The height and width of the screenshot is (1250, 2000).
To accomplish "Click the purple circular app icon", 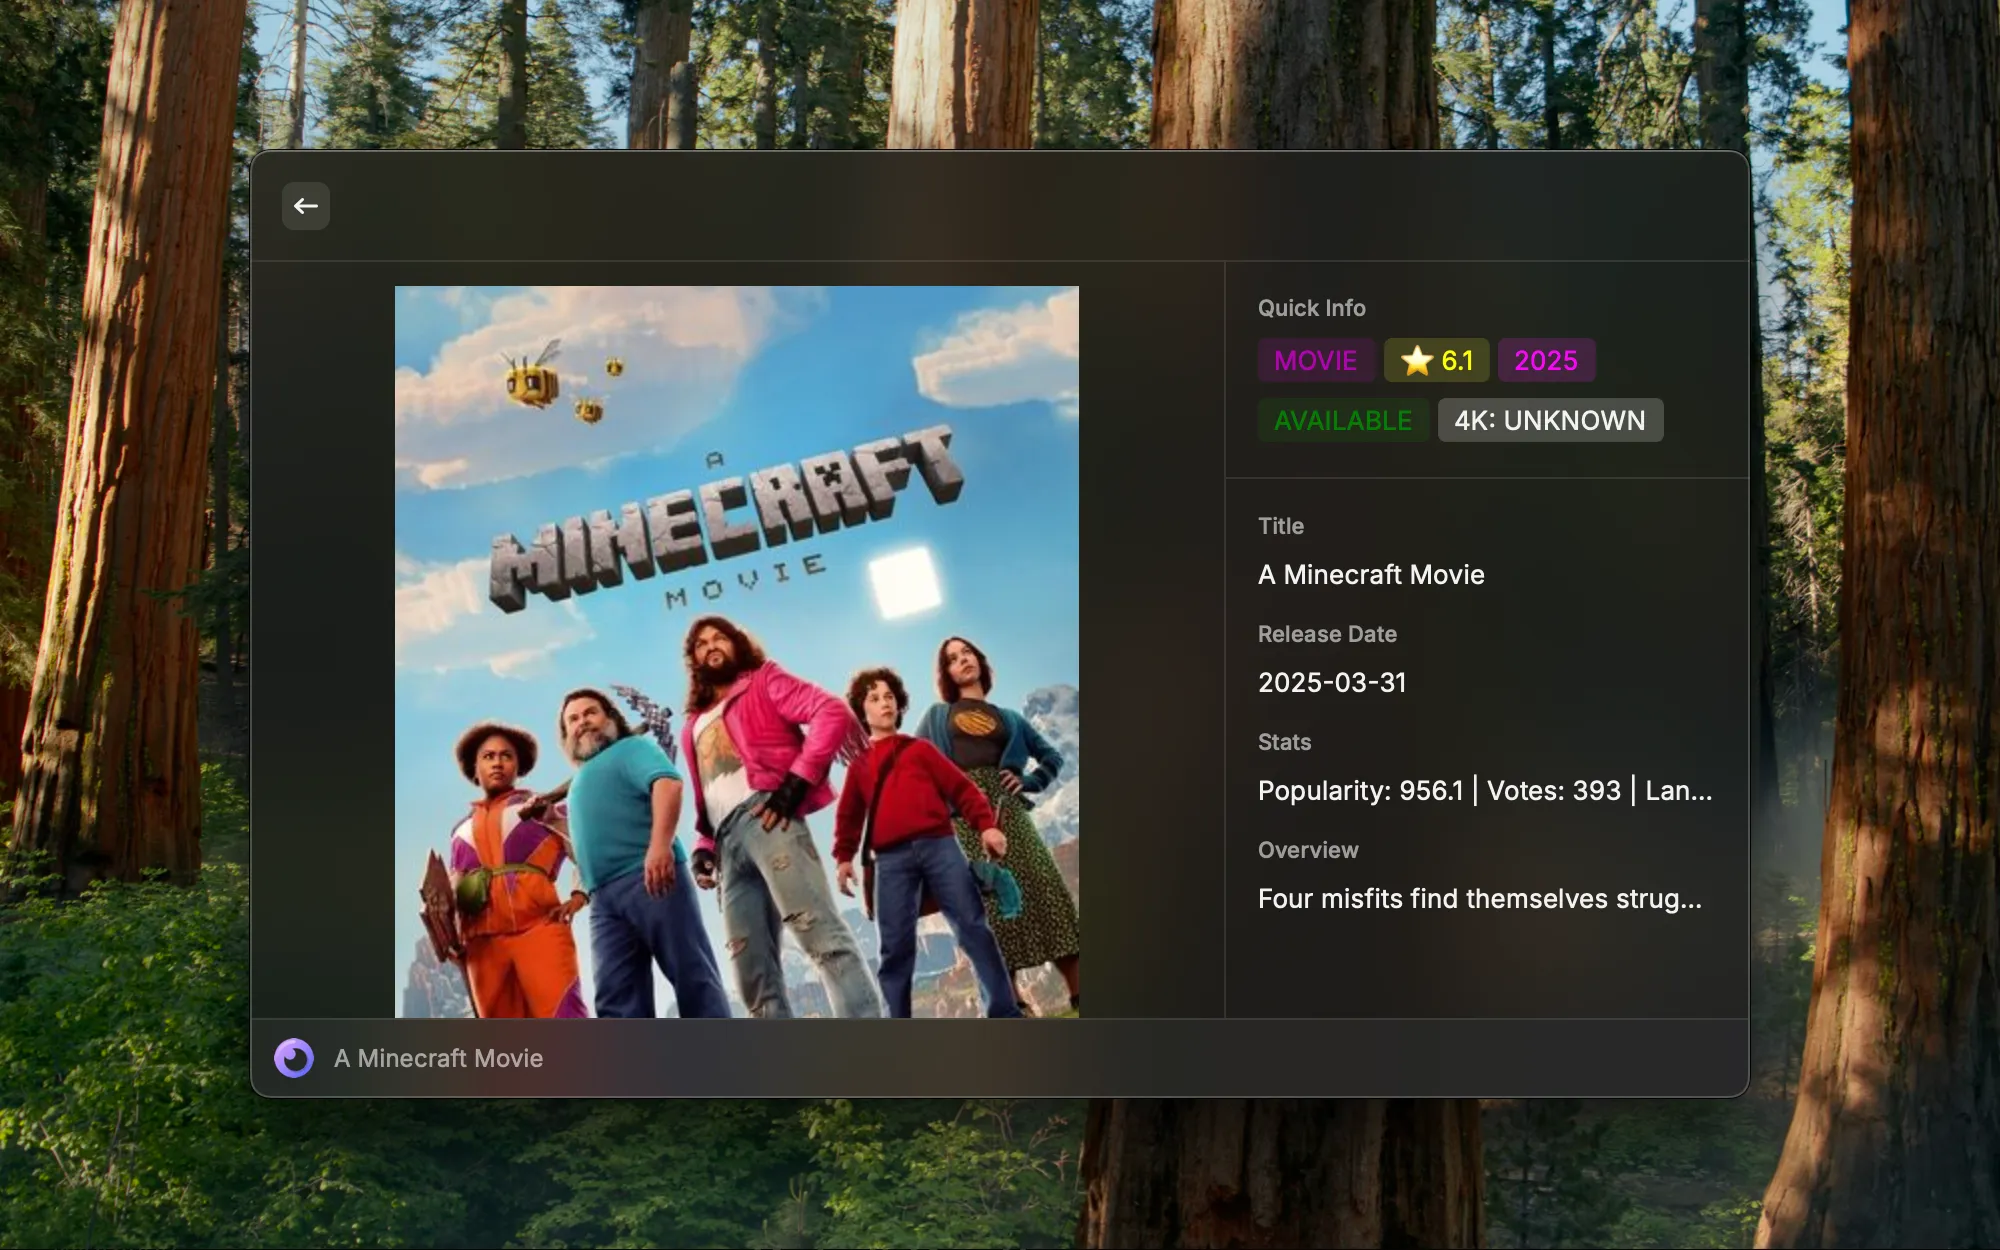I will (294, 1058).
